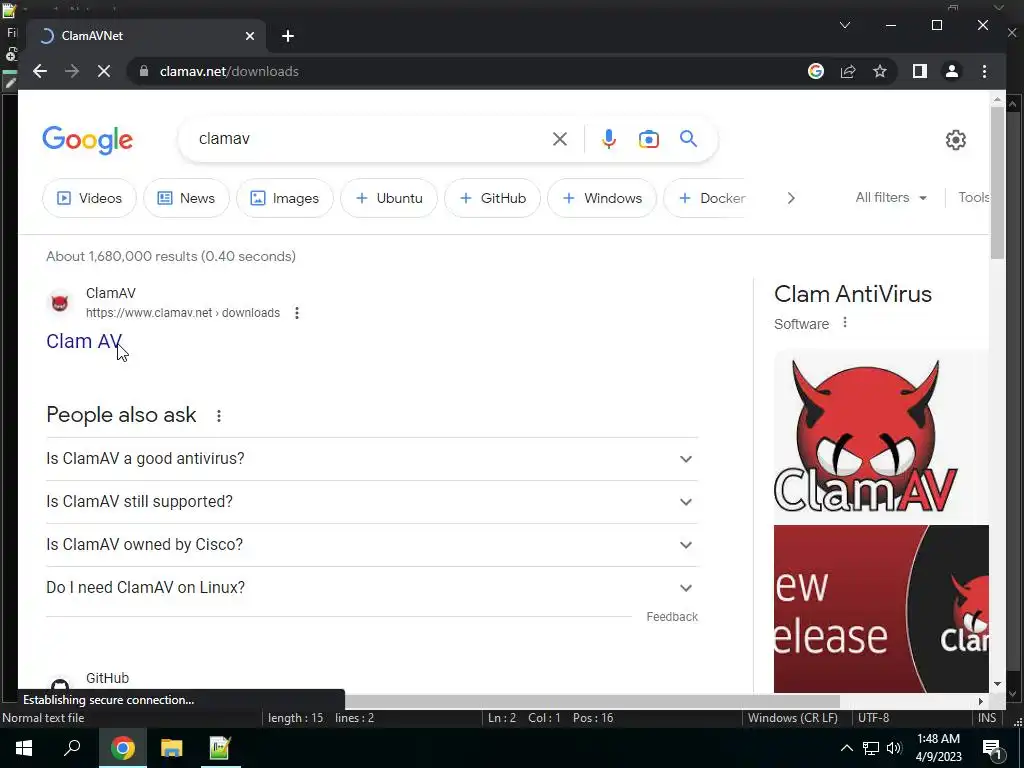1024x768 pixels.
Task: Open Chrome side panel
Action: pos(920,71)
